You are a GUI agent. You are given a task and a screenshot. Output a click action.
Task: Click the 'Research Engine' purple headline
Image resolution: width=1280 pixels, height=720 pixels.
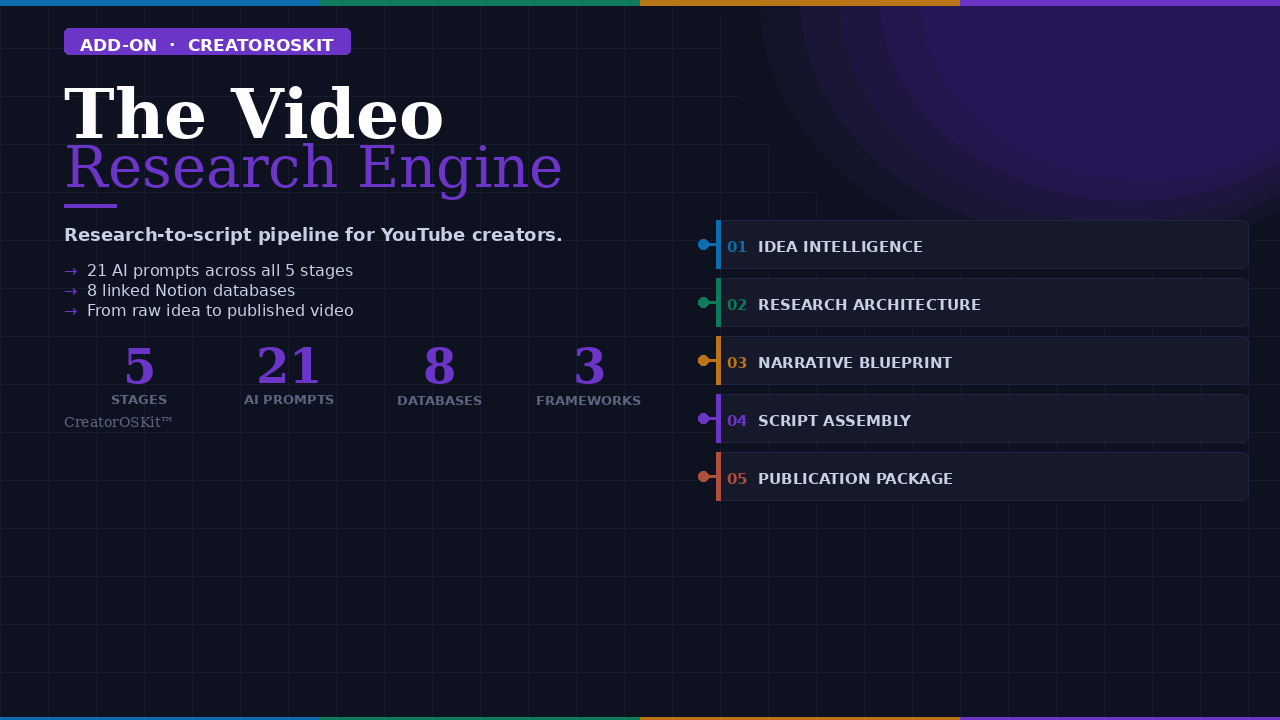pos(314,170)
